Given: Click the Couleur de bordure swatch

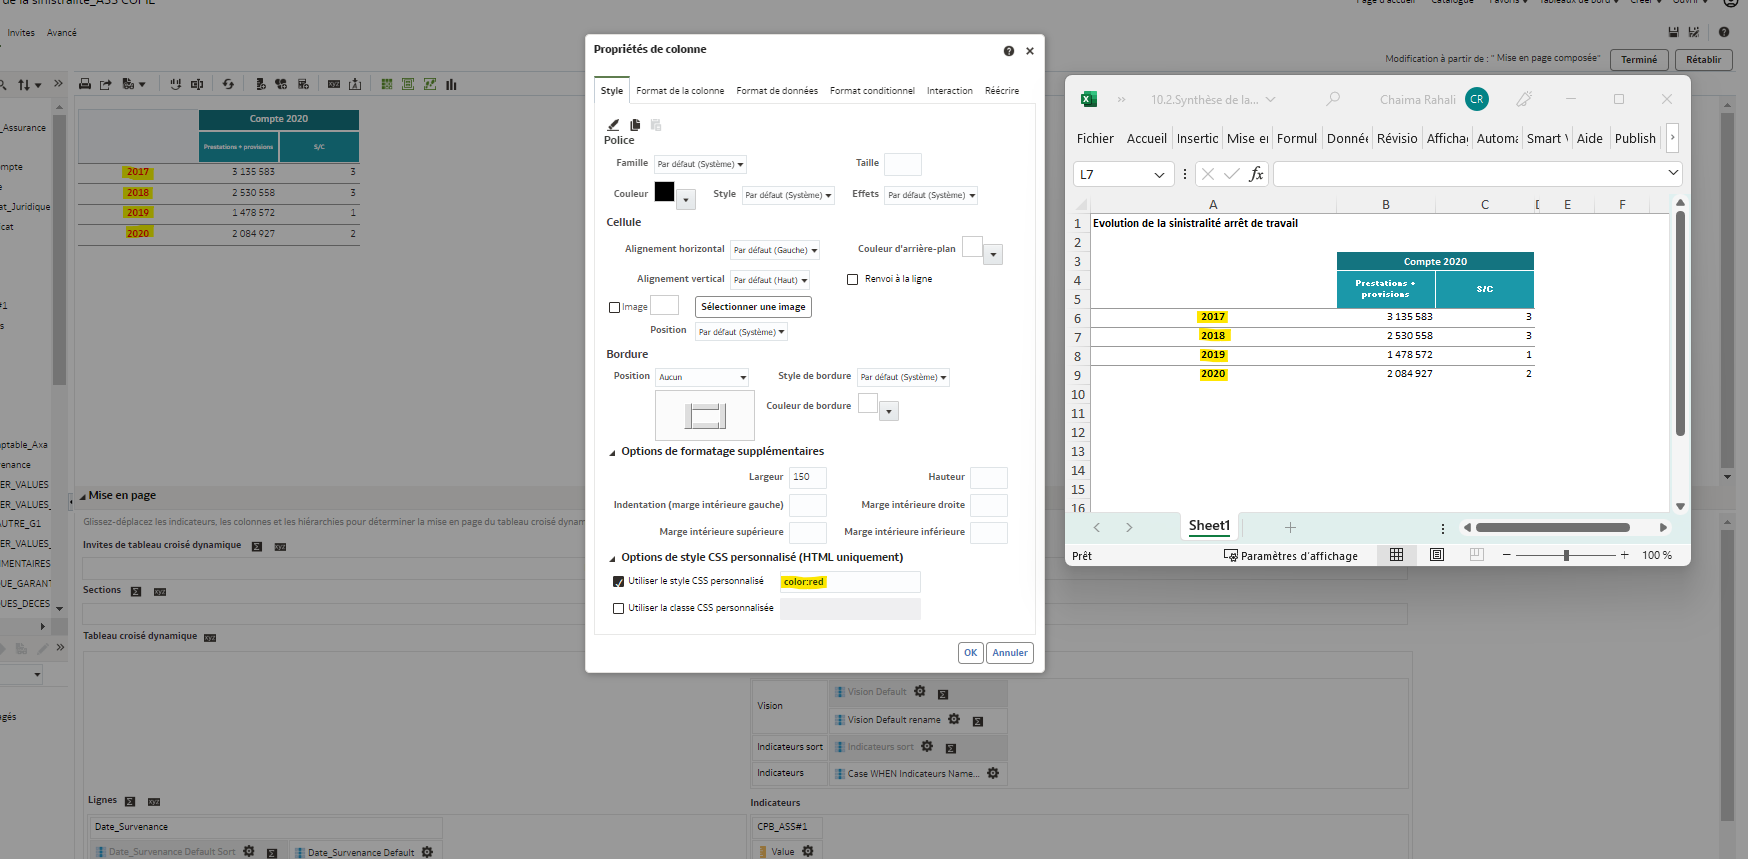Looking at the screenshot, I should 868,403.
